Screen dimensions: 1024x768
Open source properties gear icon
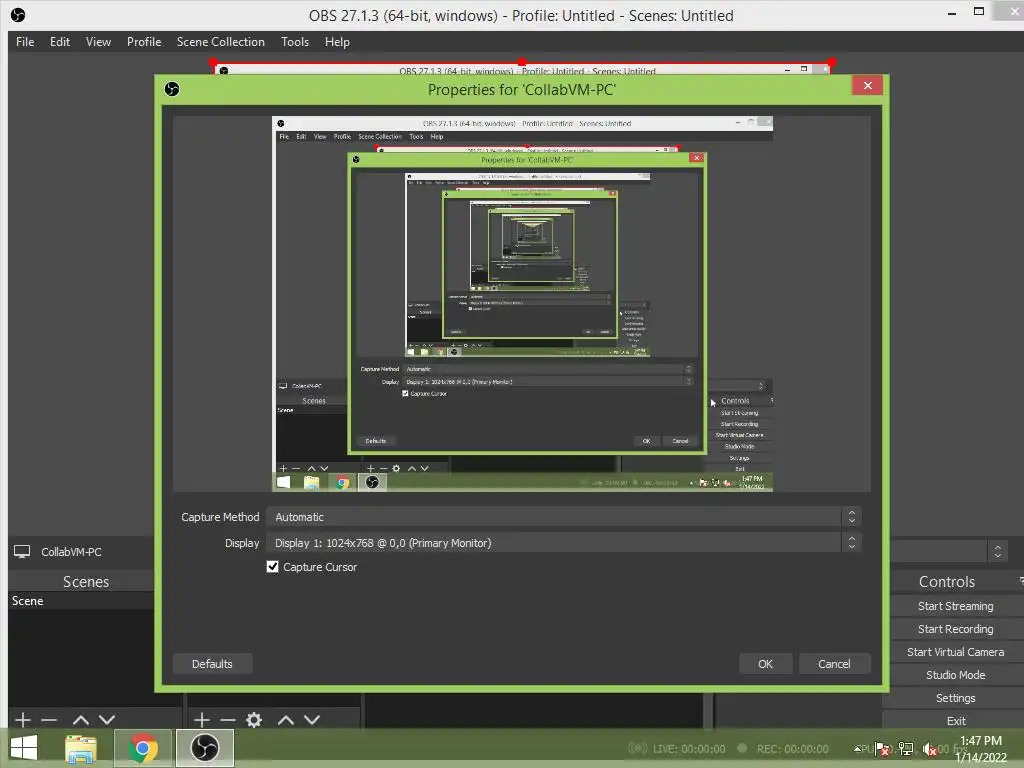click(254, 720)
